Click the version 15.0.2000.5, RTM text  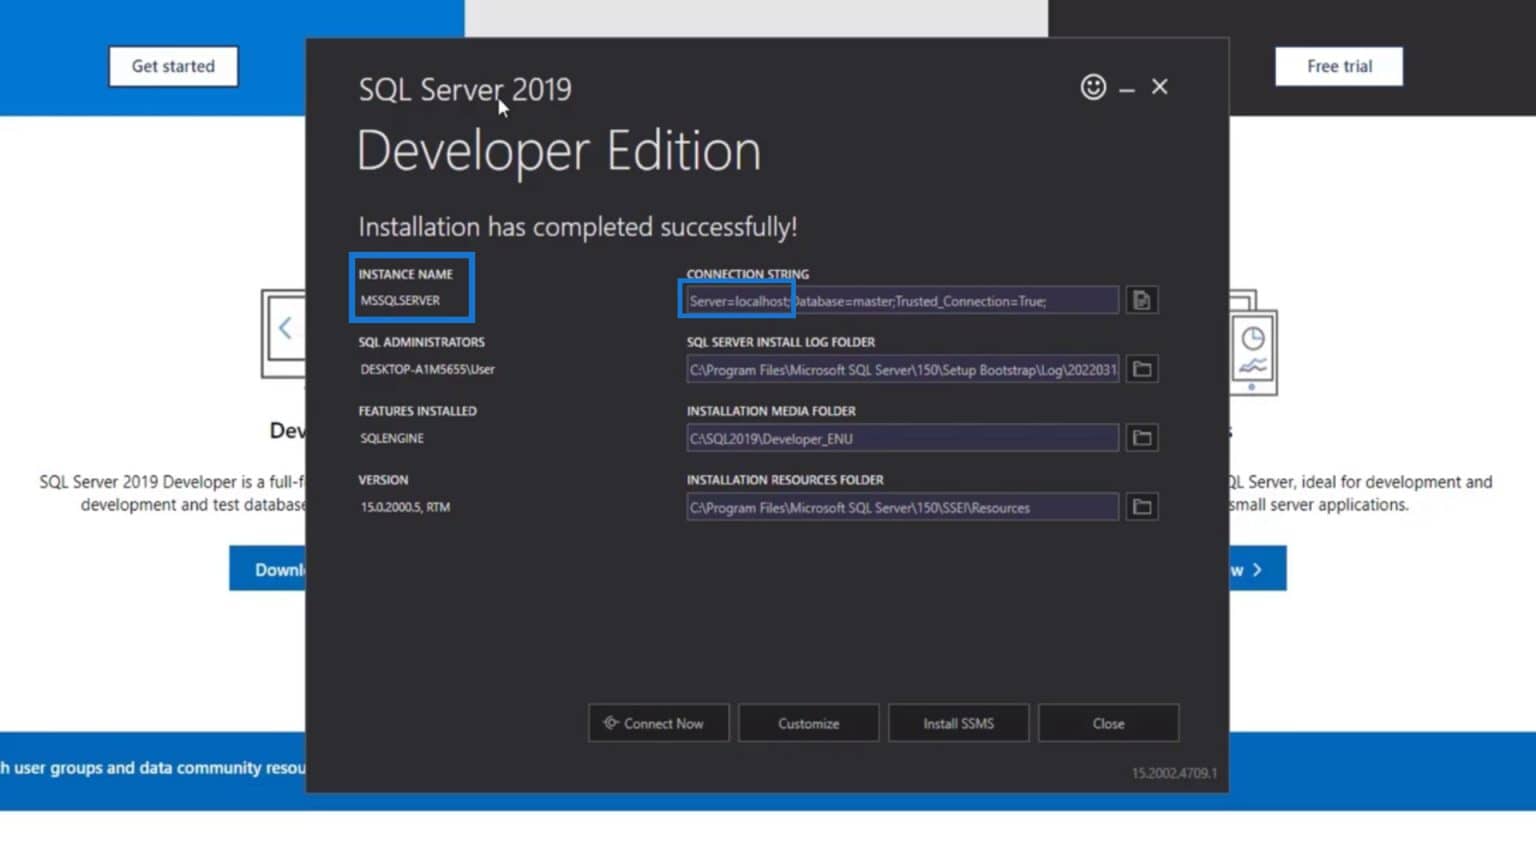[405, 507]
